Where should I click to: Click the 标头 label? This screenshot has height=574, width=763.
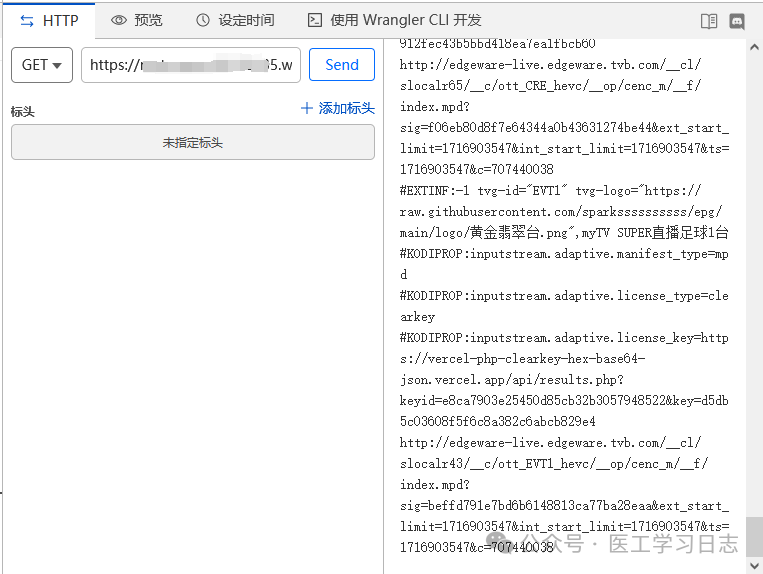pyautogui.click(x=23, y=112)
